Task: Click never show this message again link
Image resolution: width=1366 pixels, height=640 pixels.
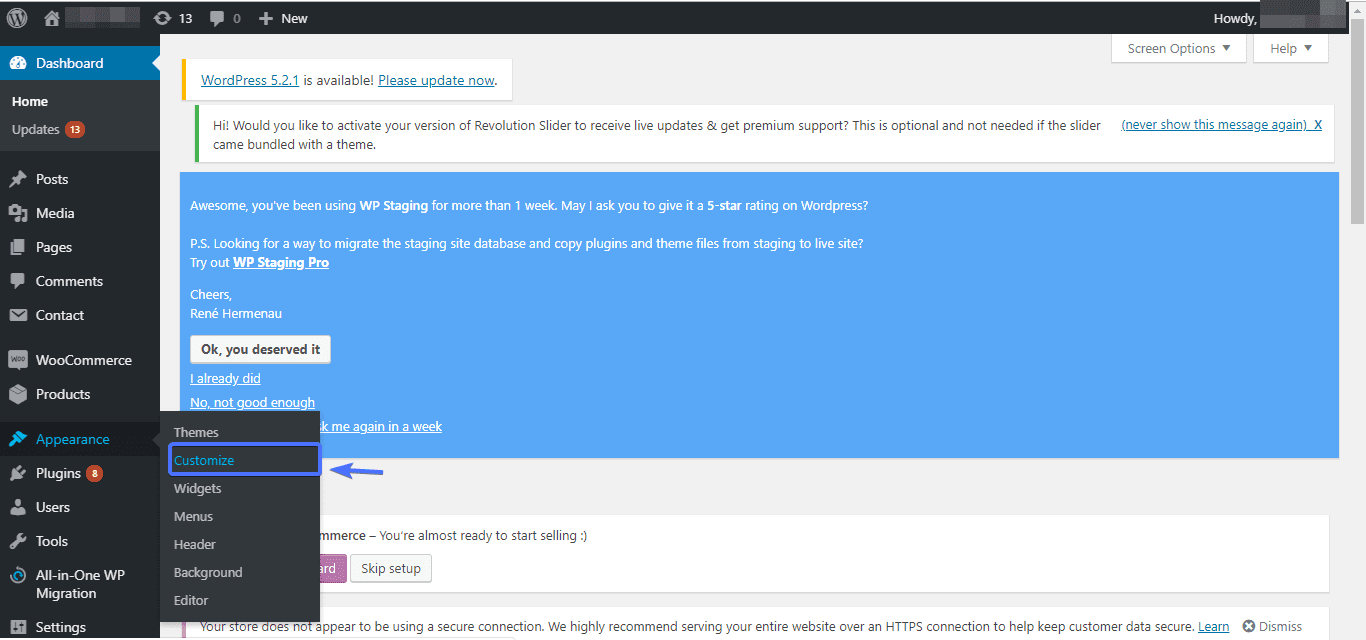Action: click(x=1214, y=125)
